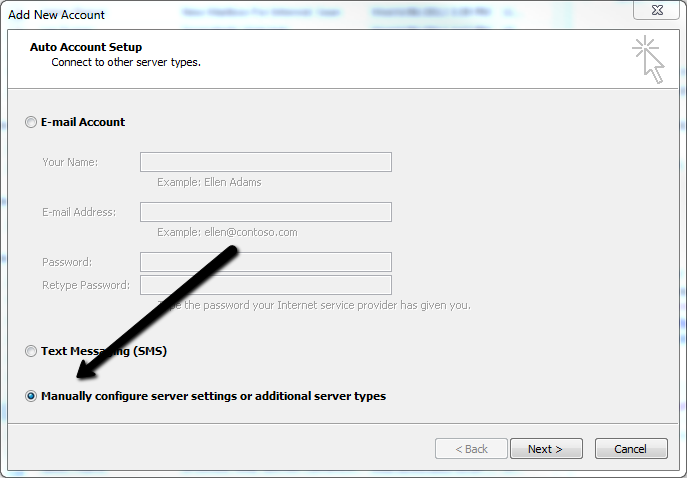The width and height of the screenshot is (687, 478).
Task: Click the Cancel button
Action: pyautogui.click(x=630, y=449)
